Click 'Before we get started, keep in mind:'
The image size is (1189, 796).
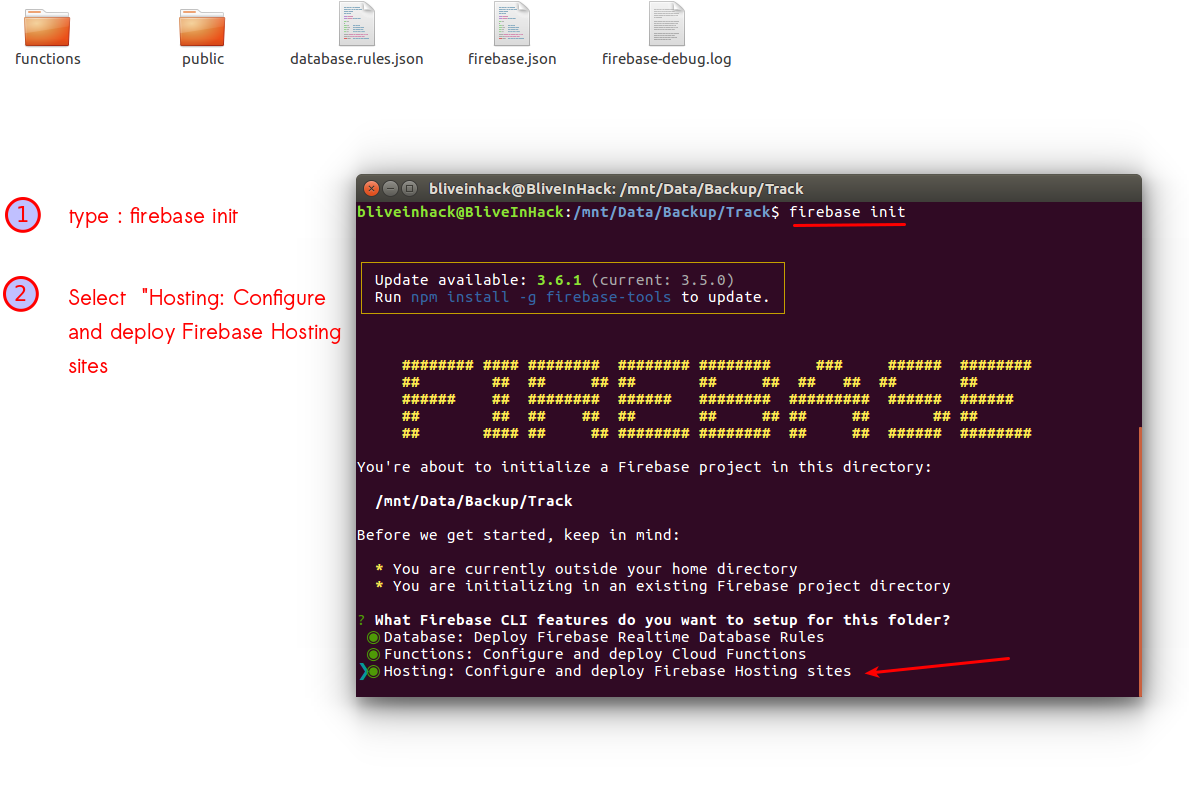click(x=518, y=535)
